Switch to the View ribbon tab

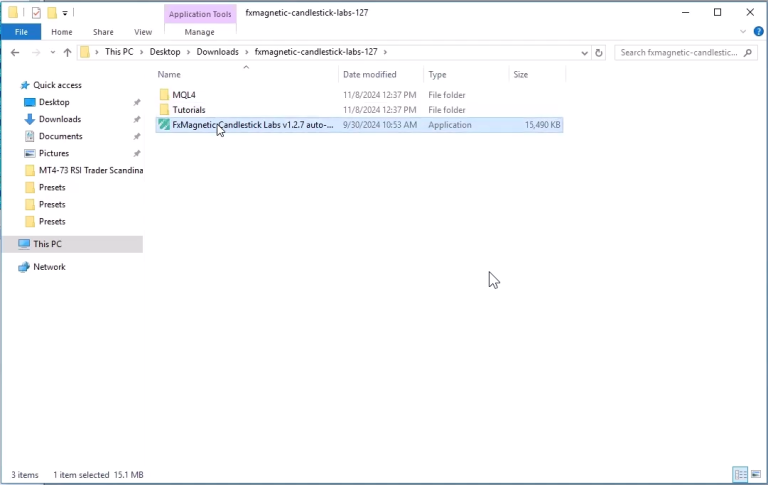(143, 32)
